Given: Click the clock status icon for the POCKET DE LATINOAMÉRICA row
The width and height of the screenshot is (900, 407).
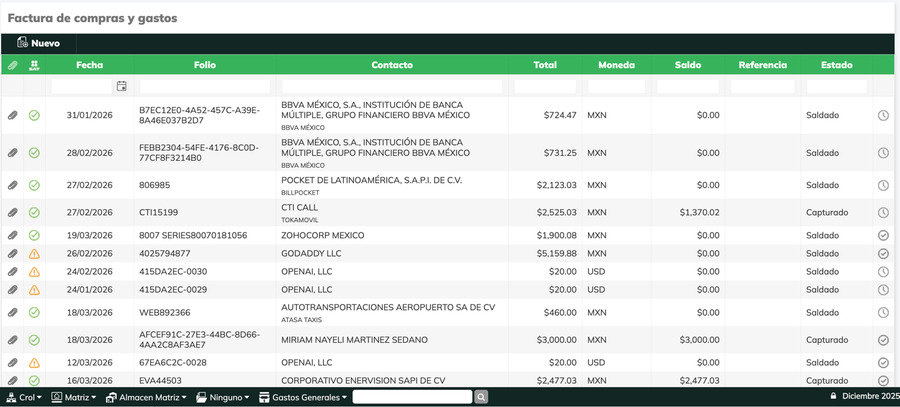Looking at the screenshot, I should [x=883, y=185].
